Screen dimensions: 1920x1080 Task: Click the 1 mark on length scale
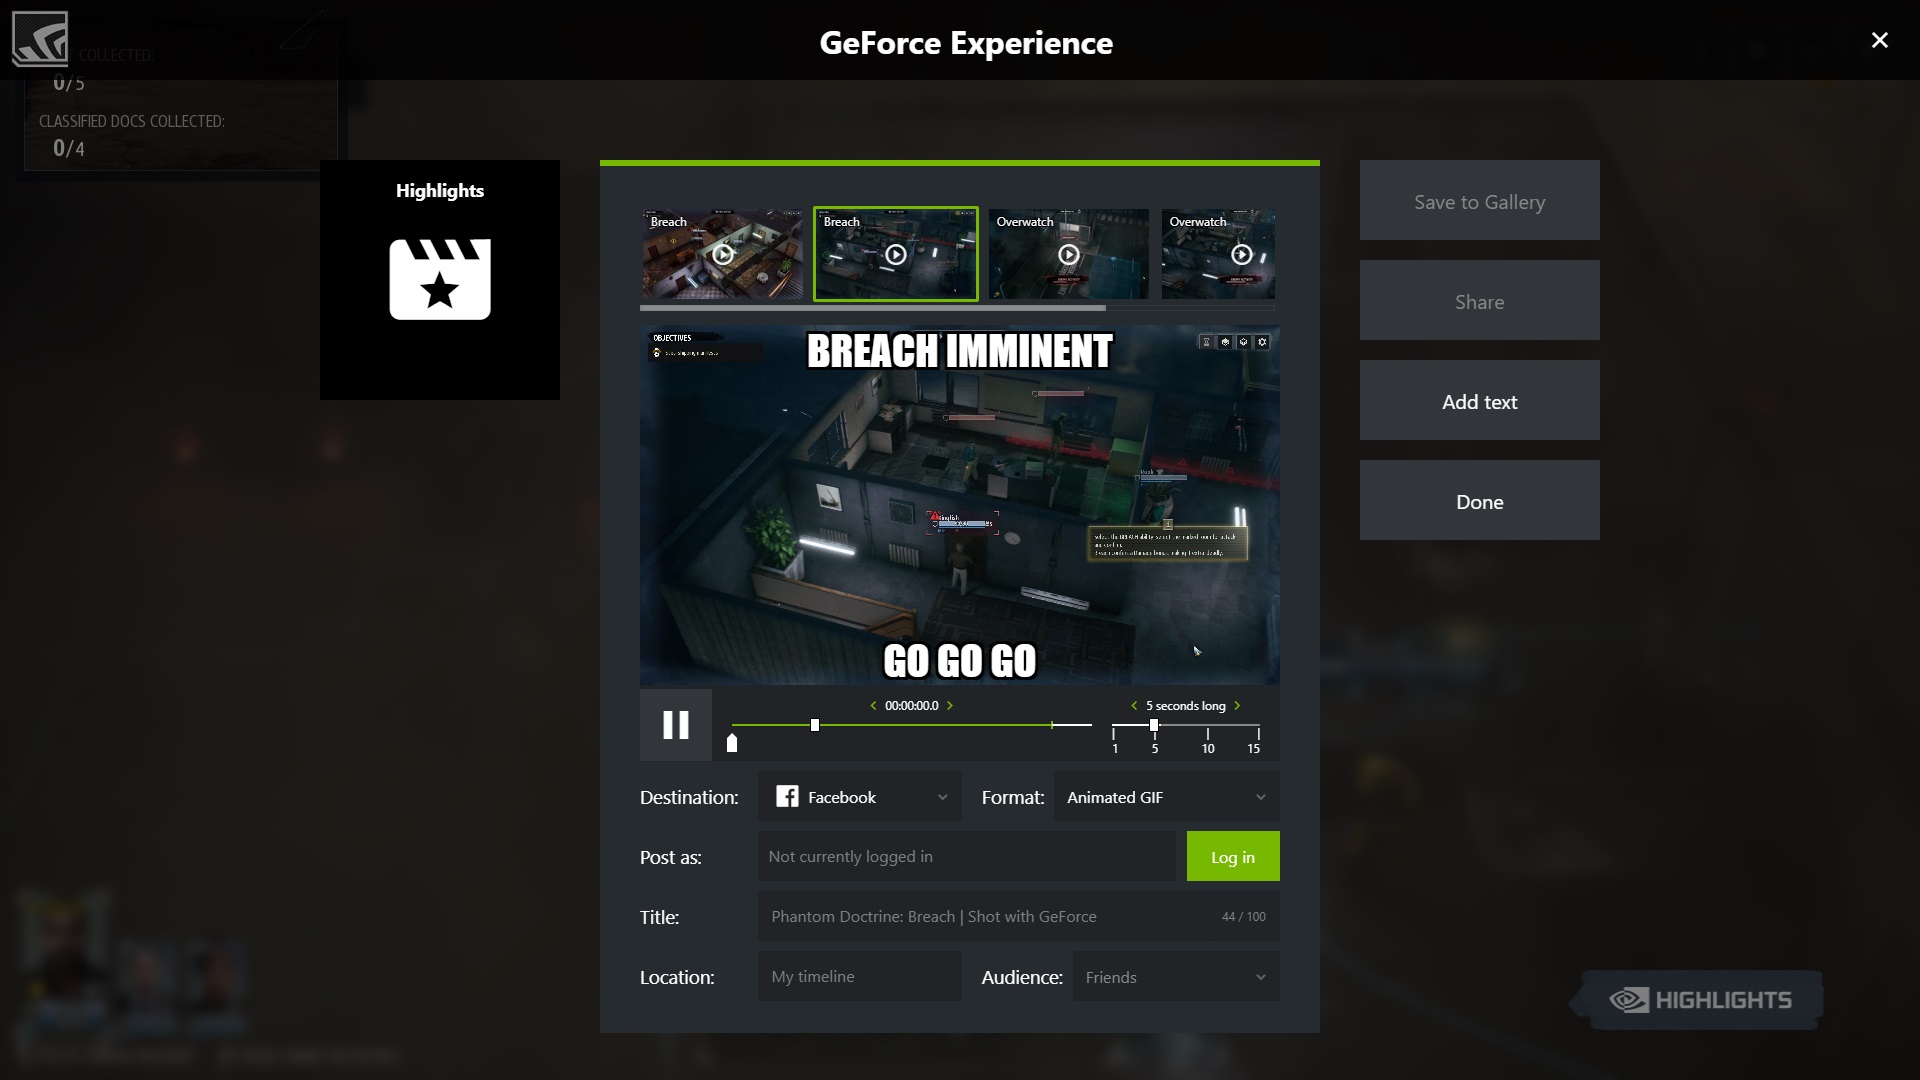click(x=1115, y=749)
